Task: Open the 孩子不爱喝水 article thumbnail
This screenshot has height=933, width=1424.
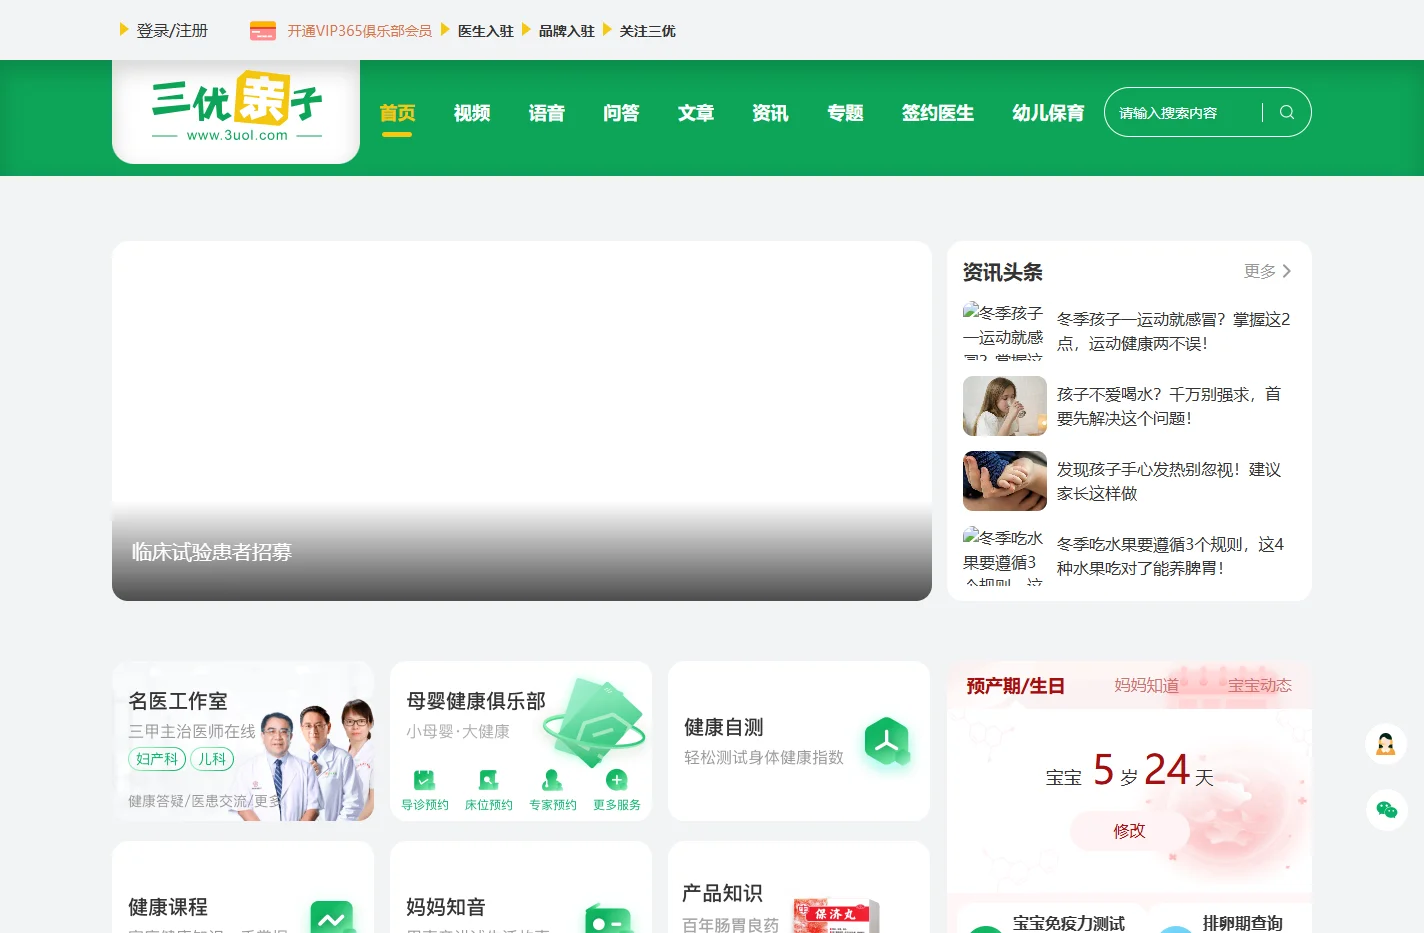Action: pos(1005,406)
